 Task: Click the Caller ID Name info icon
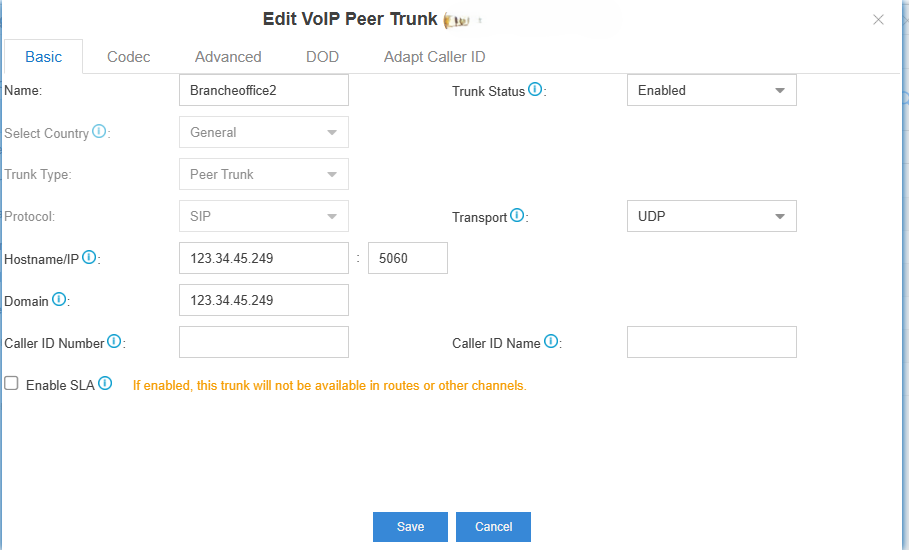[551, 342]
